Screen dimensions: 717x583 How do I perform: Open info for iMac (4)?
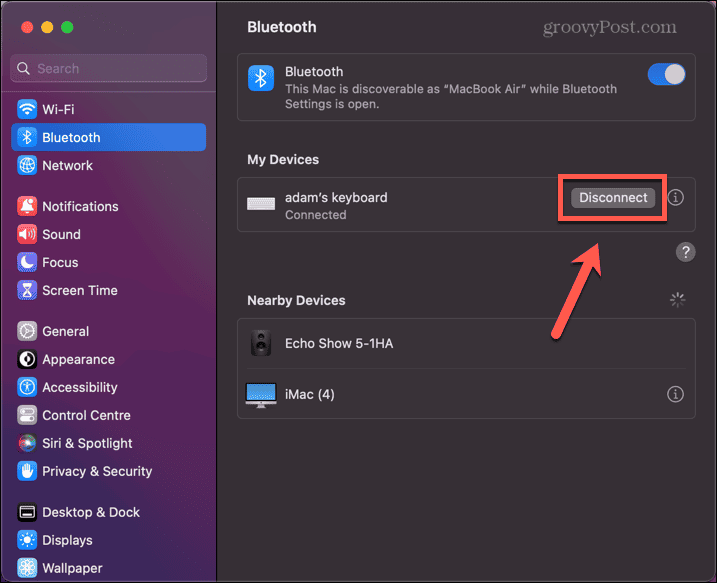675,394
